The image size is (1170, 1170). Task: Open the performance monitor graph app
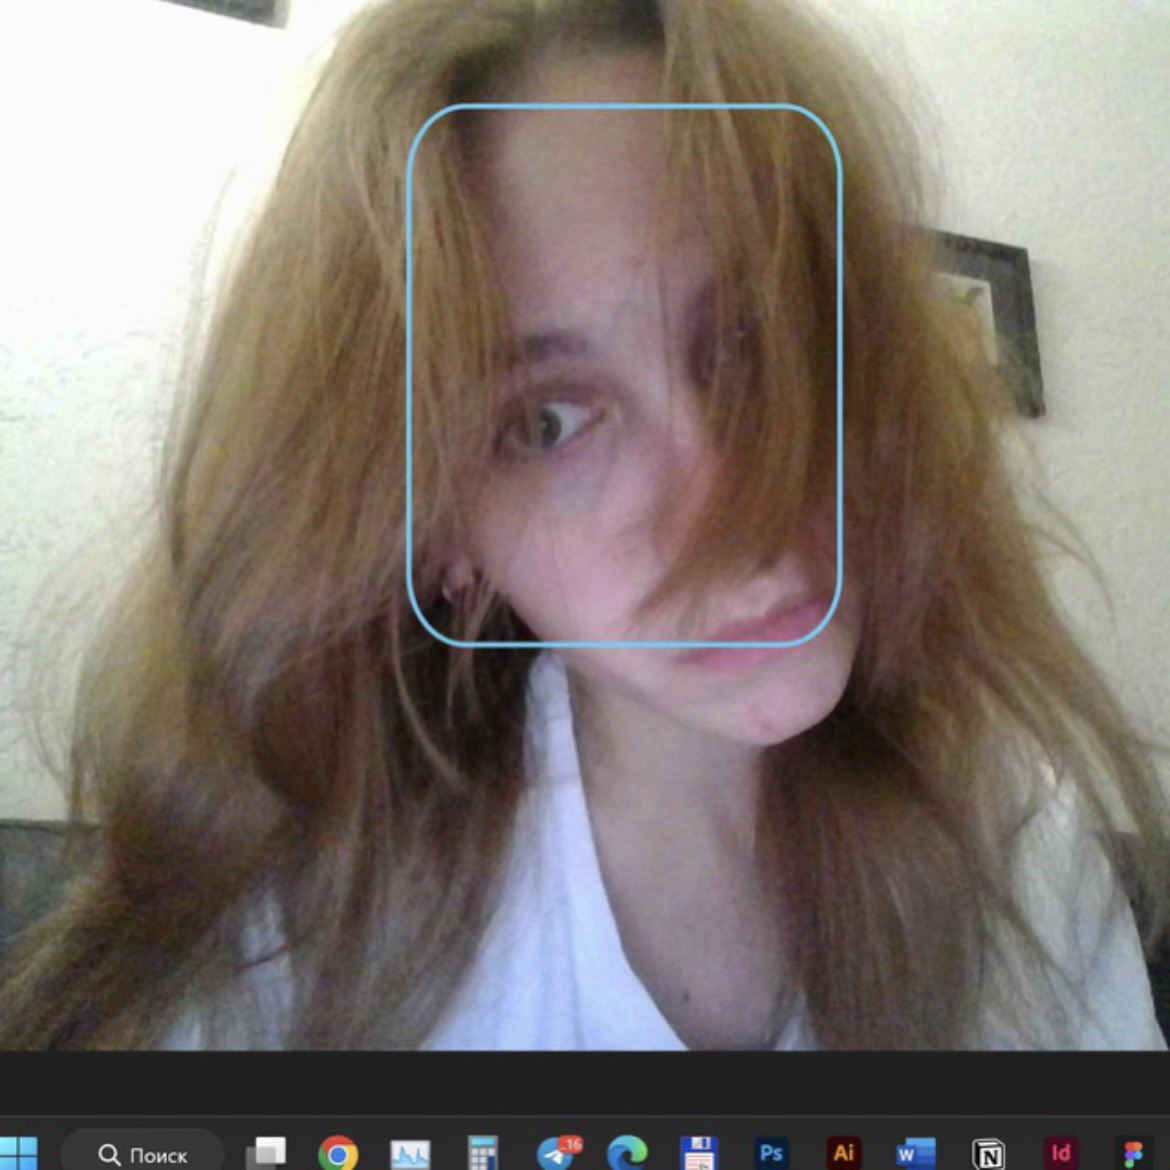(410, 1154)
